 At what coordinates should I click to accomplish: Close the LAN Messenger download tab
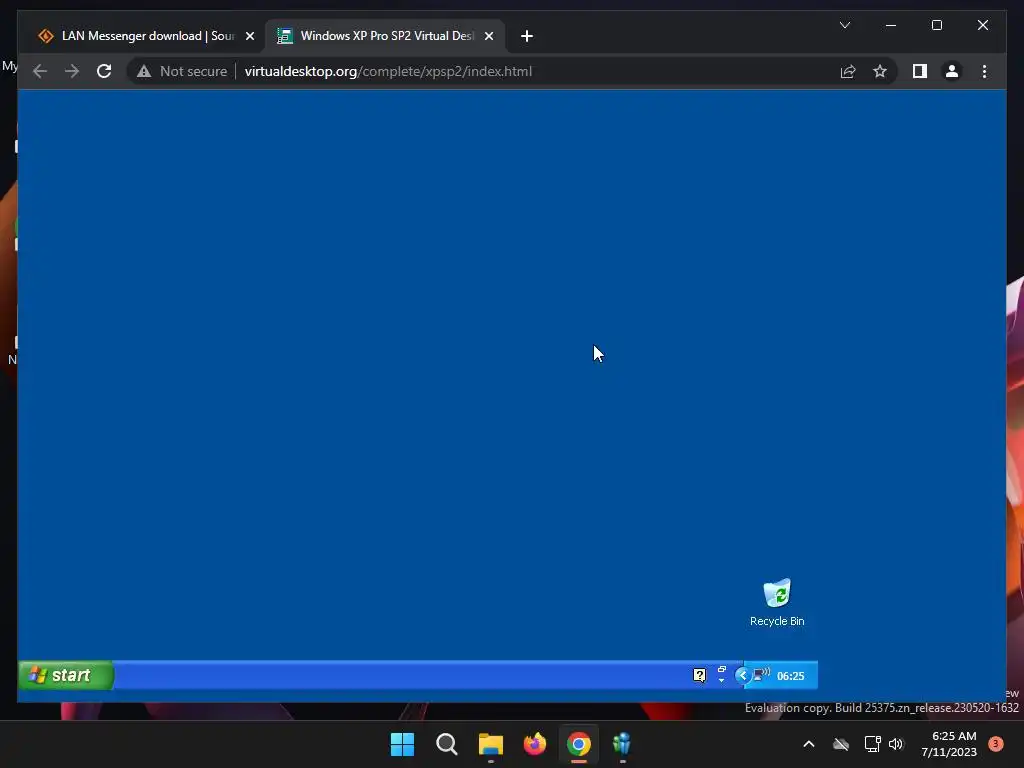(x=249, y=36)
